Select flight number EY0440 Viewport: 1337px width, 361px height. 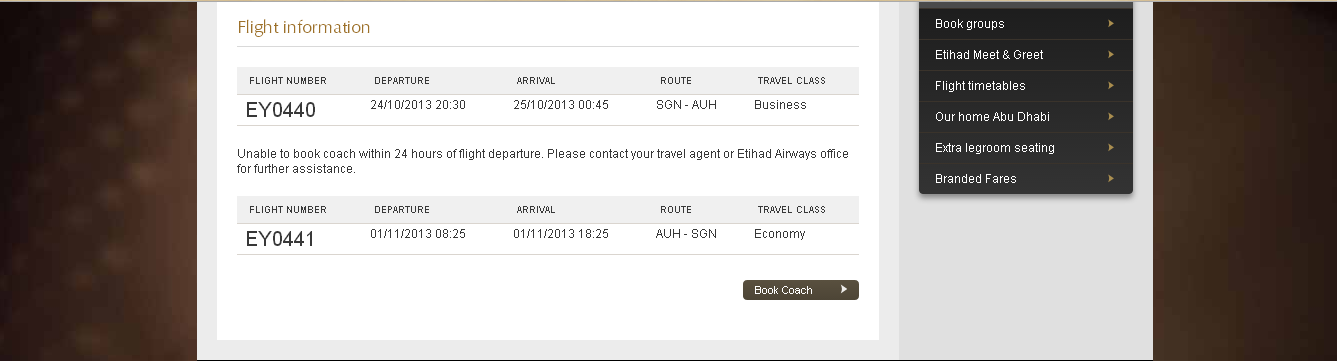[281, 110]
